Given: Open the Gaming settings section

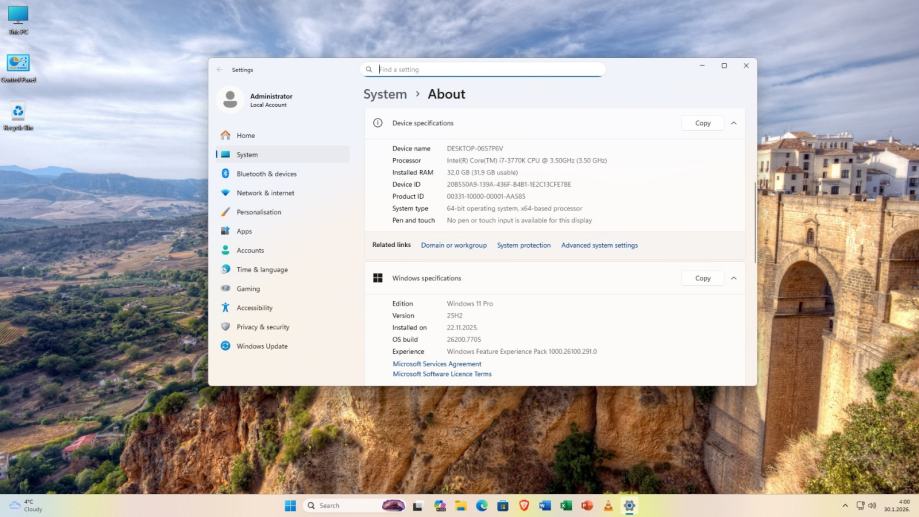Looking at the screenshot, I should coord(248,289).
